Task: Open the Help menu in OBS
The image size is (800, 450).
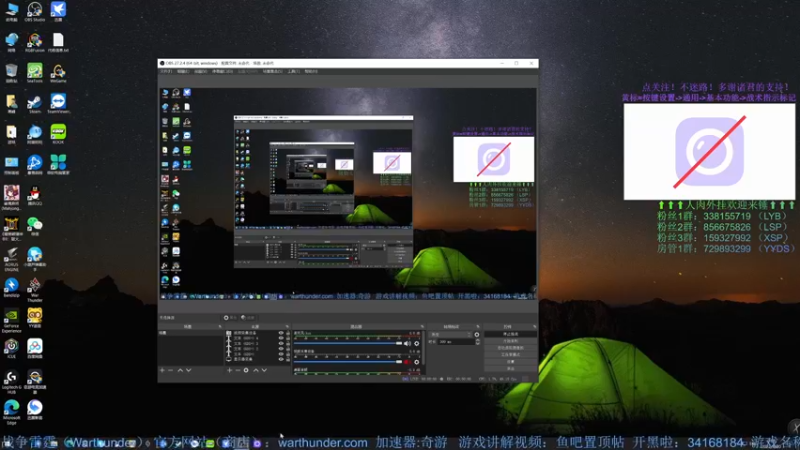Action: 311,71
